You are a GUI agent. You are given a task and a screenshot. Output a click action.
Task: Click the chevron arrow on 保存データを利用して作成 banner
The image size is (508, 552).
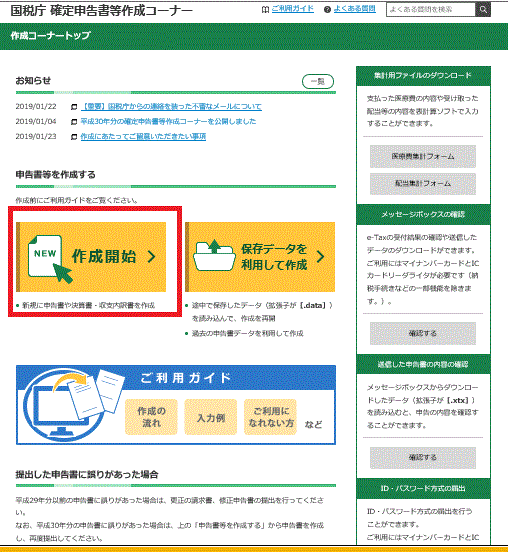click(x=320, y=257)
